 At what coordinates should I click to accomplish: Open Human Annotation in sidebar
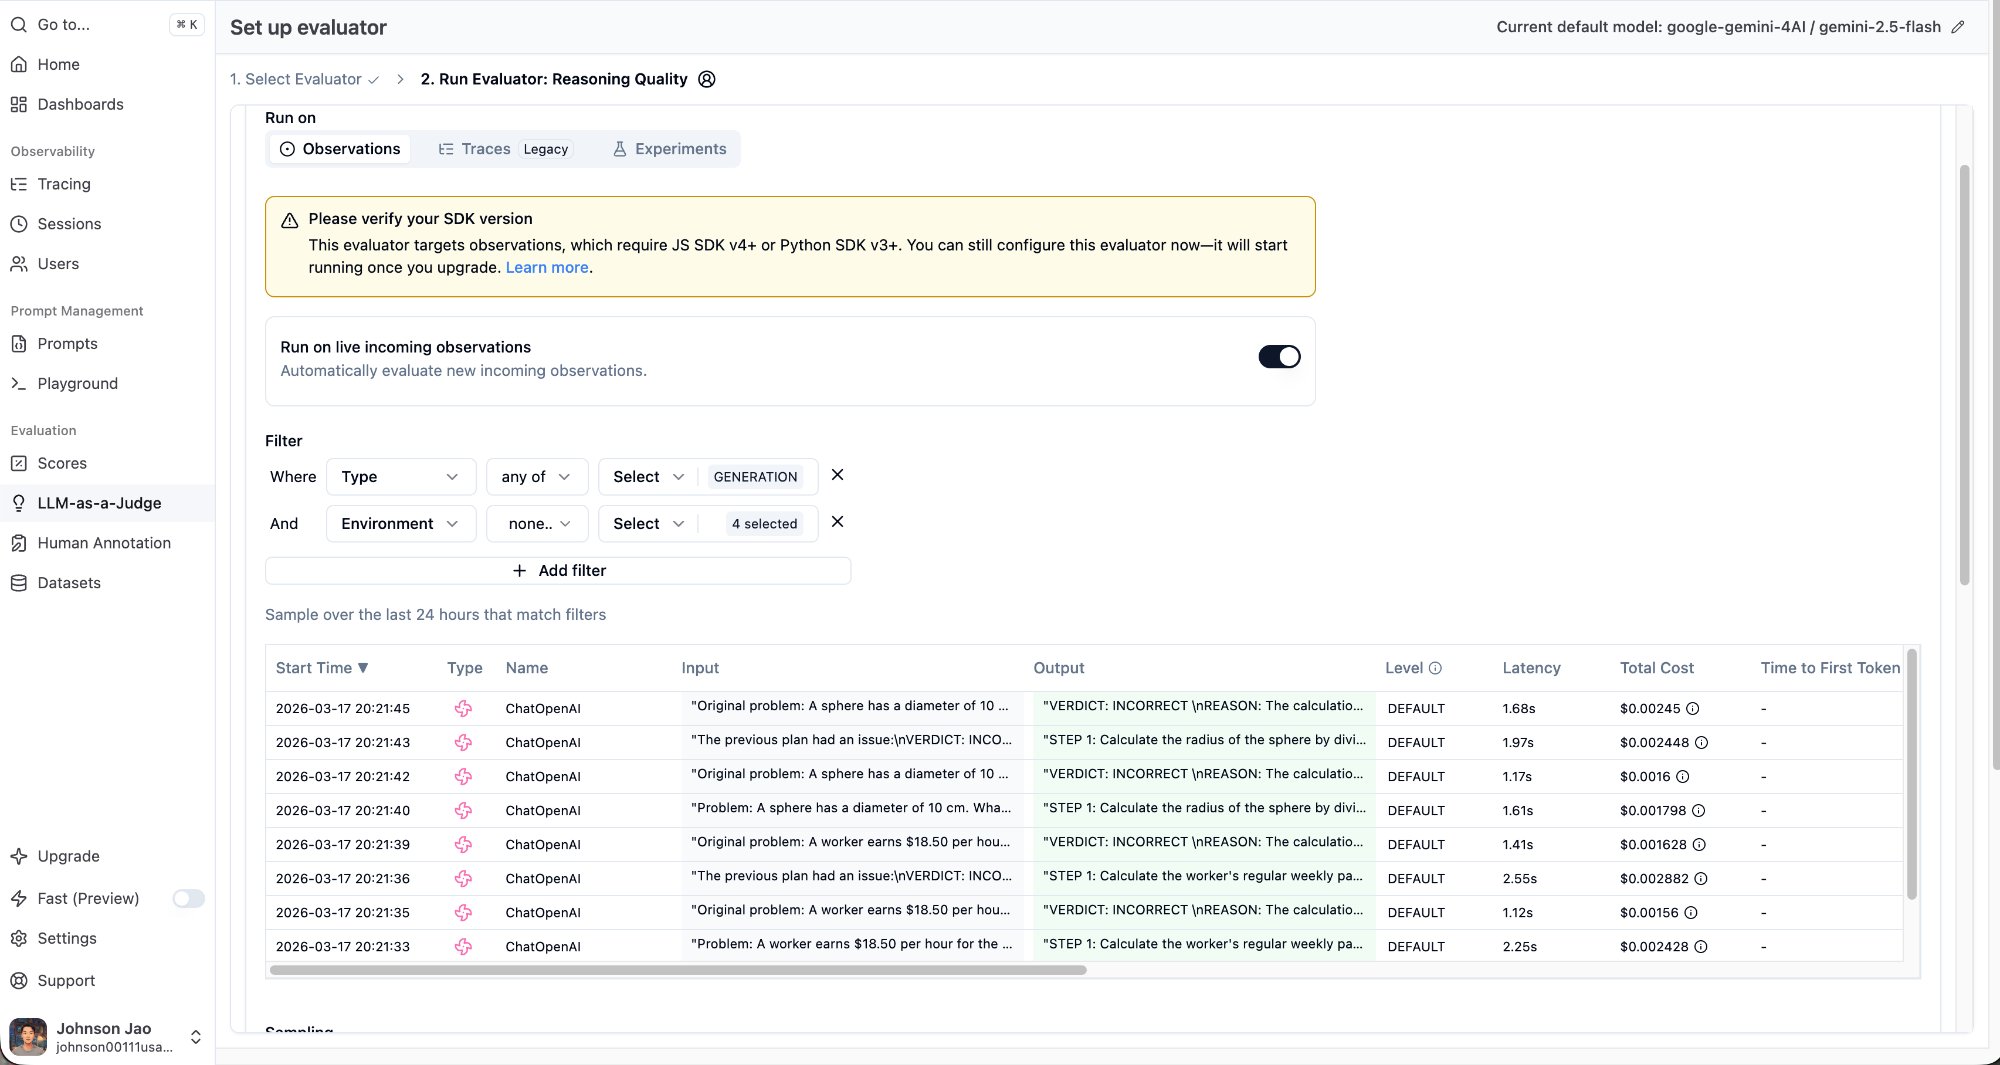(x=104, y=543)
